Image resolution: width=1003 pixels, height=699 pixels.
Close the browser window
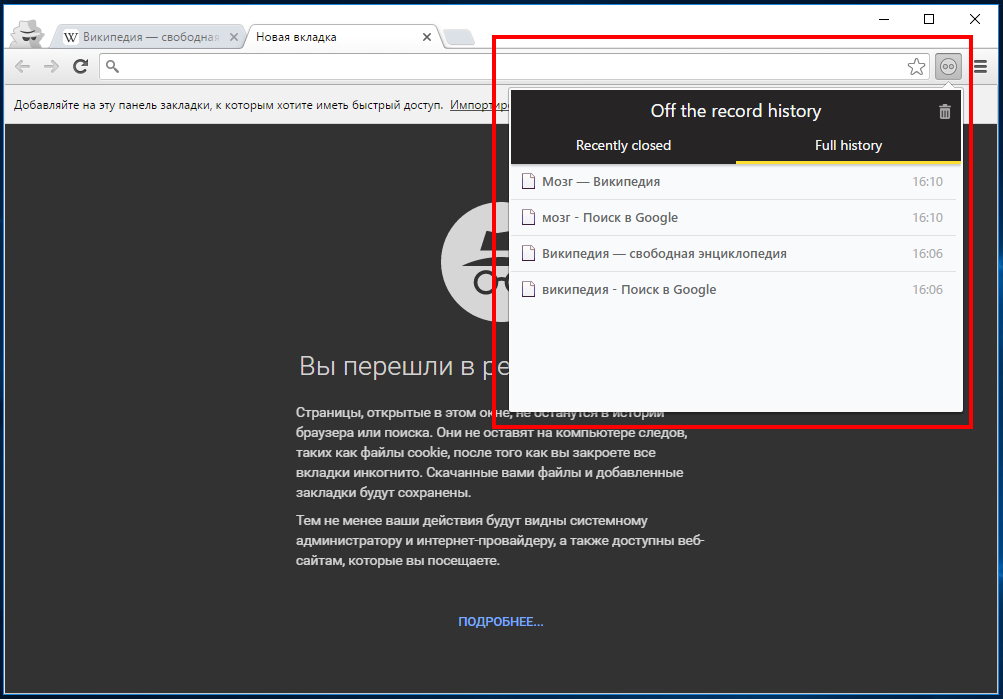click(975, 19)
